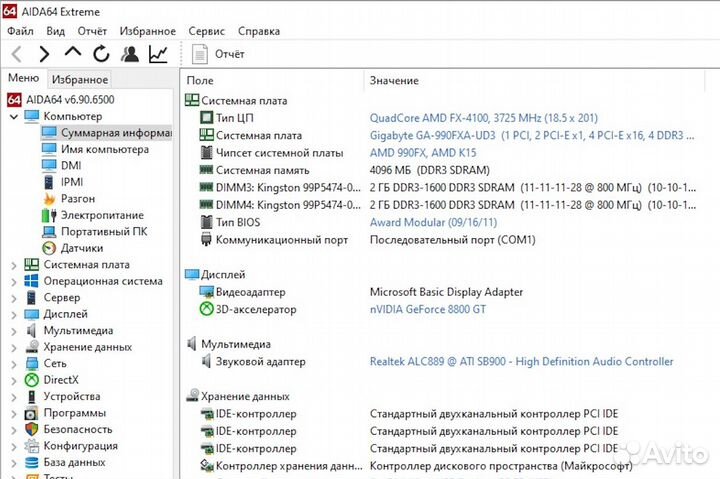Open the Сервис menu
720x479 pixels.
pos(207,31)
